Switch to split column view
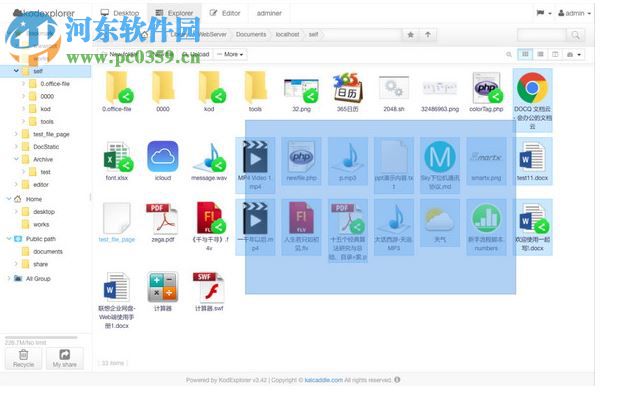Viewport: 626px width, 395px height. 555,54
